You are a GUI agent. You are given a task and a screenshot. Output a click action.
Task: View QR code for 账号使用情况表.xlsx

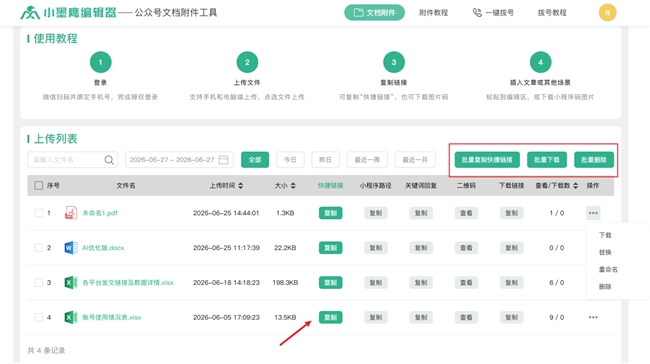pos(466,317)
